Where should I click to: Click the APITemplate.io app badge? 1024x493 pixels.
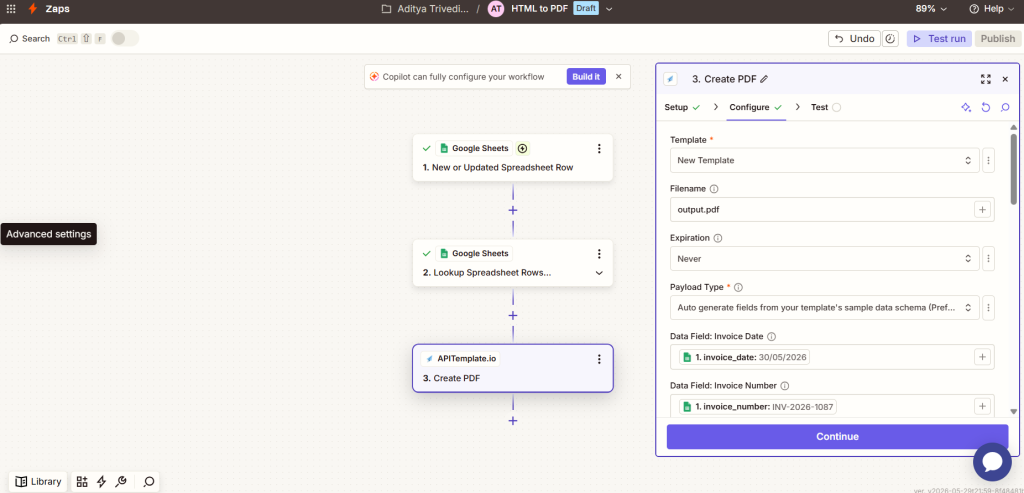click(461, 358)
